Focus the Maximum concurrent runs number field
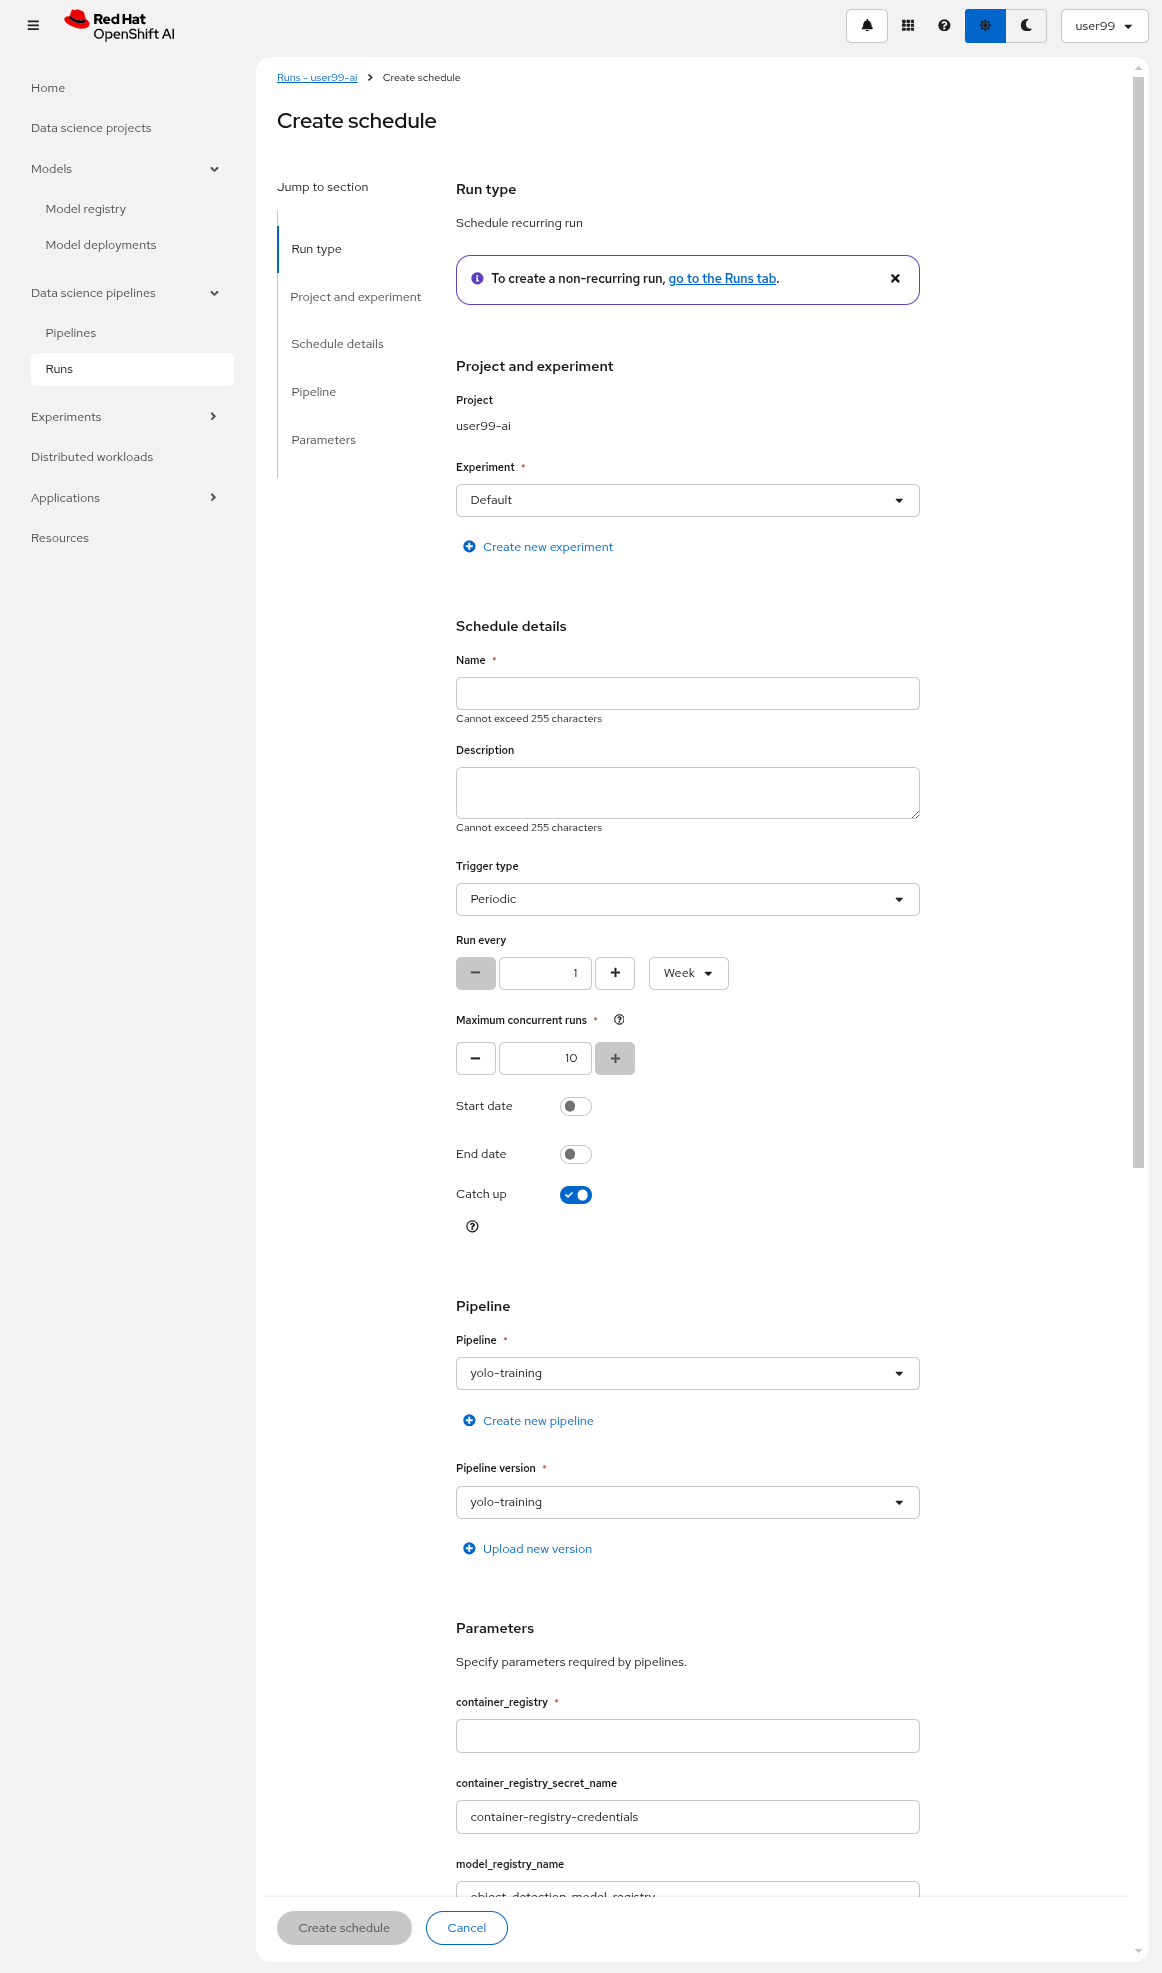 [x=545, y=1059]
